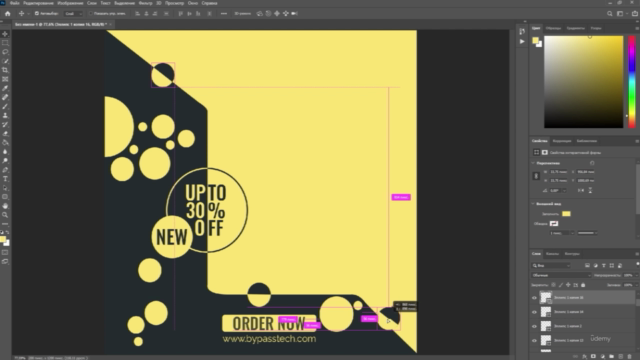Viewport: 640px width, 360px height.
Task: Switch to the Градиенты tab
Action: 576,28
